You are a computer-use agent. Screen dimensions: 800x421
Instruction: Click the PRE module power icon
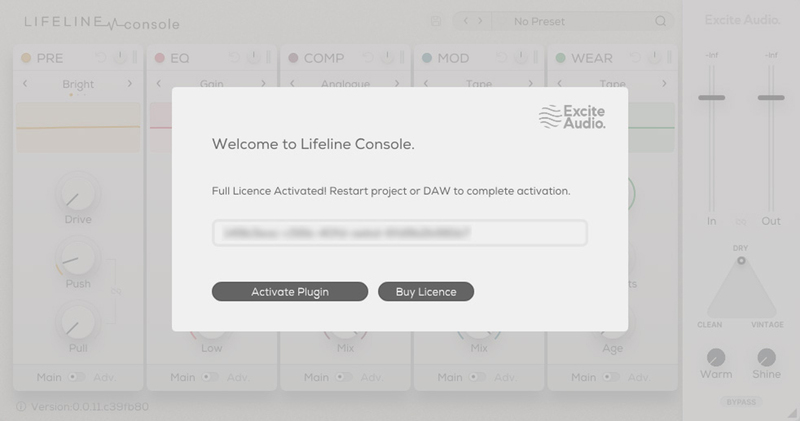pos(120,57)
